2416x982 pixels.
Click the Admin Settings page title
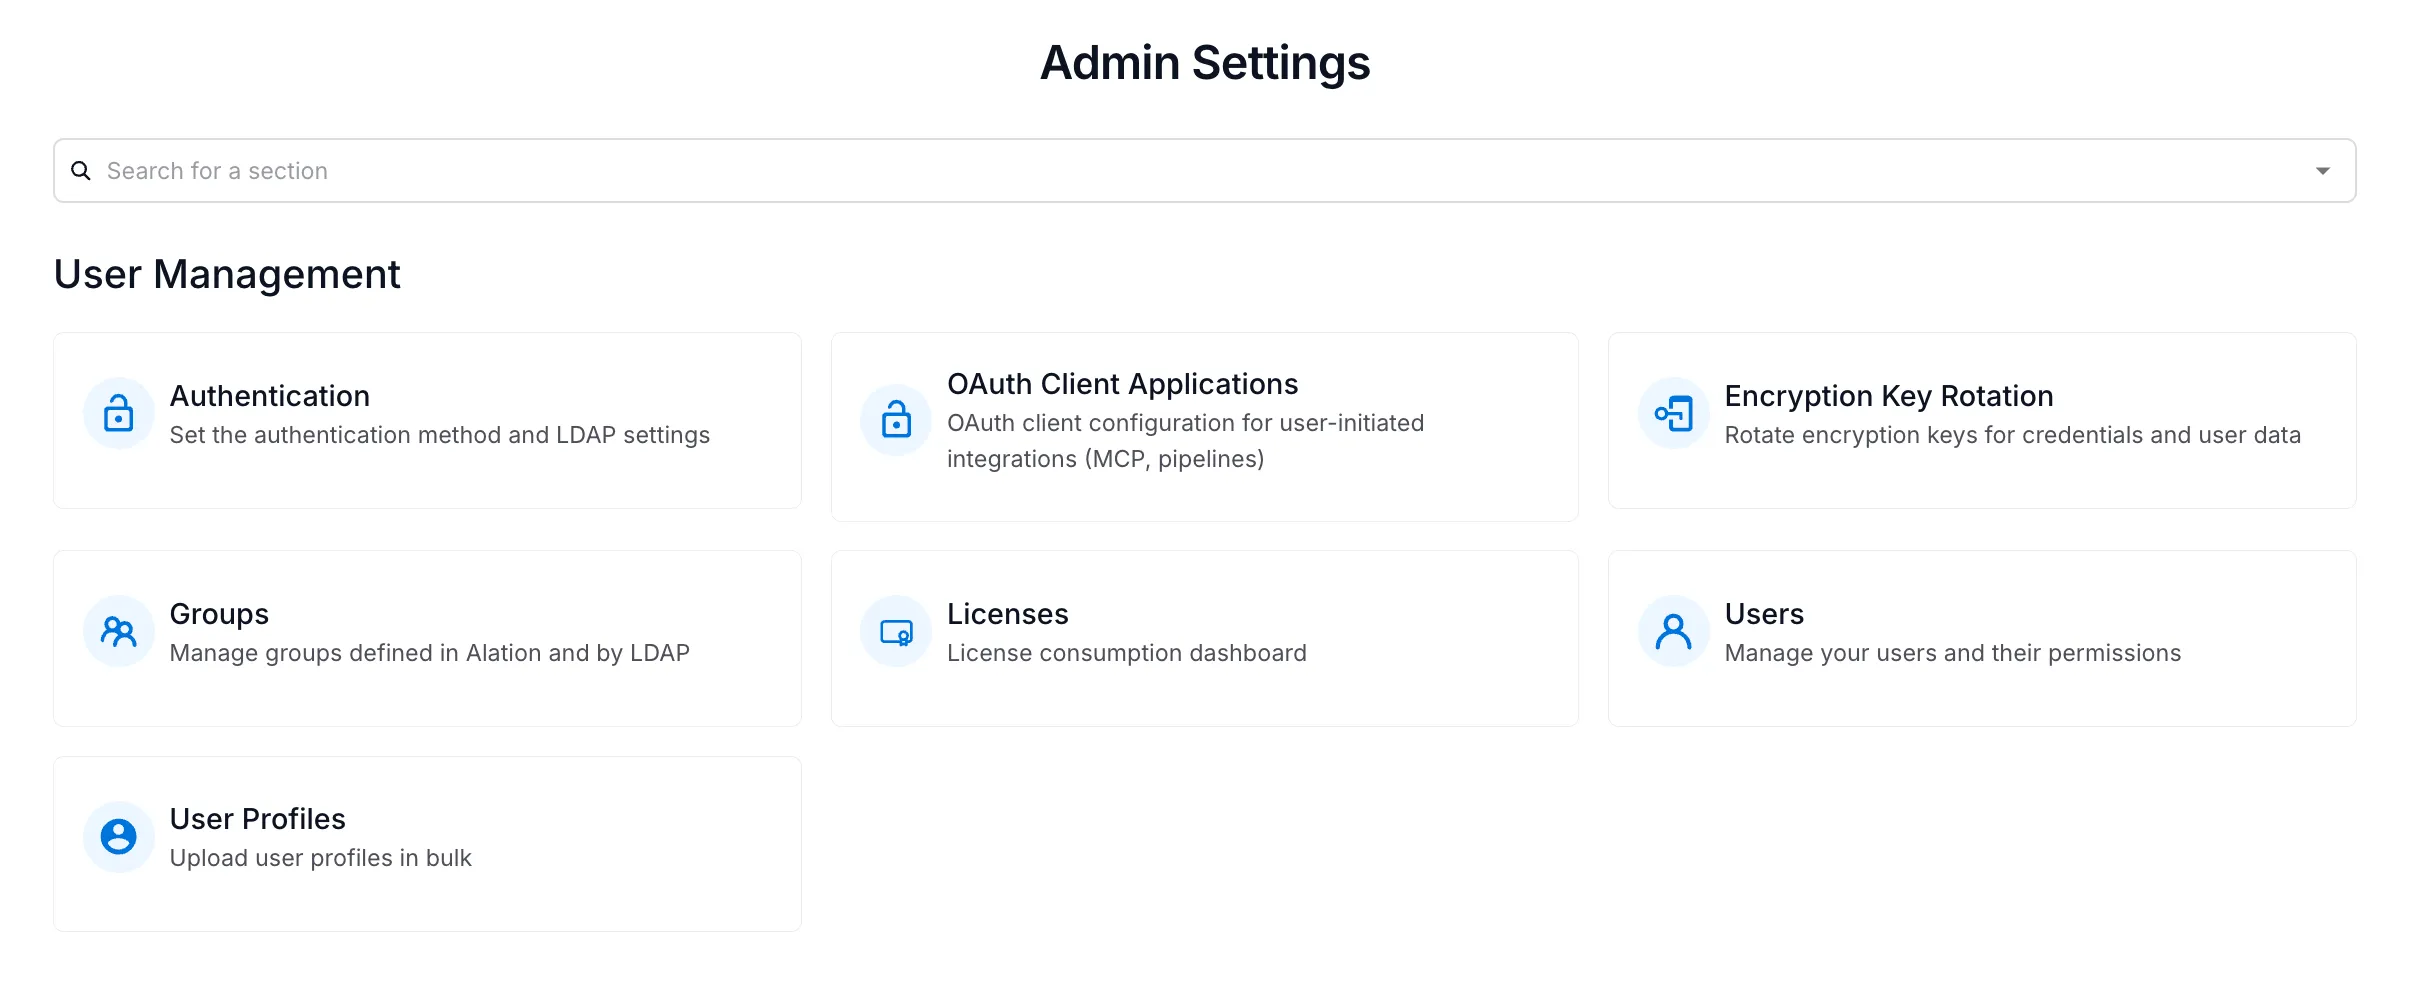coord(1205,62)
